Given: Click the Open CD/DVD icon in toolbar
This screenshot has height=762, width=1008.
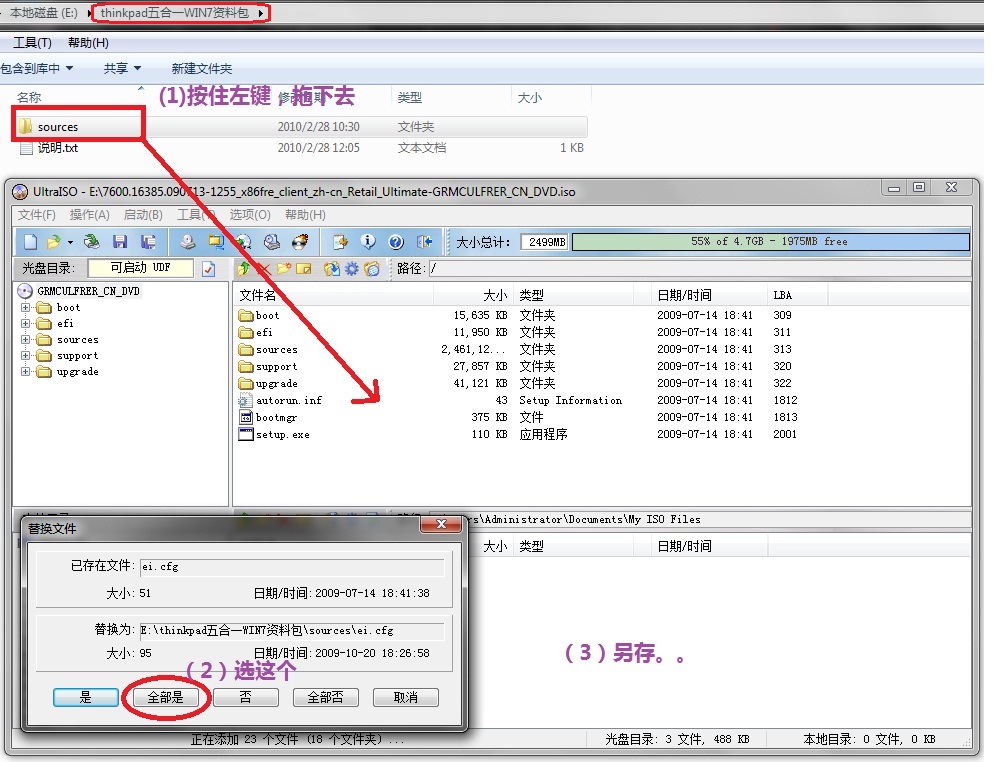Looking at the screenshot, I should pos(92,242).
